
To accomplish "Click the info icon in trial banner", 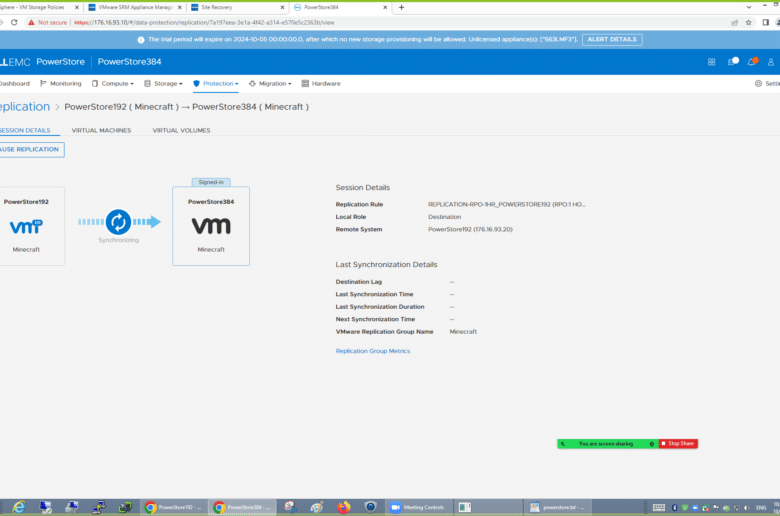I will pyautogui.click(x=141, y=40).
